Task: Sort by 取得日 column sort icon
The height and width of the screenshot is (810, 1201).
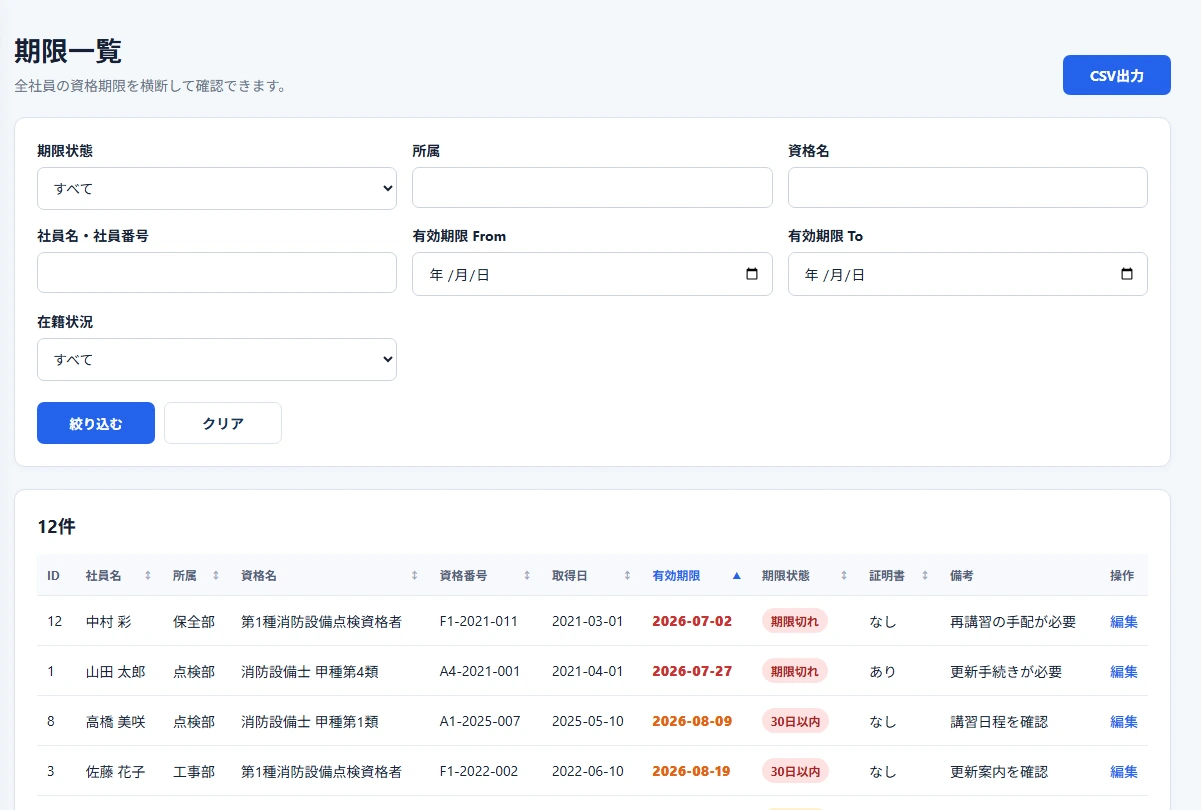Action: point(628,576)
